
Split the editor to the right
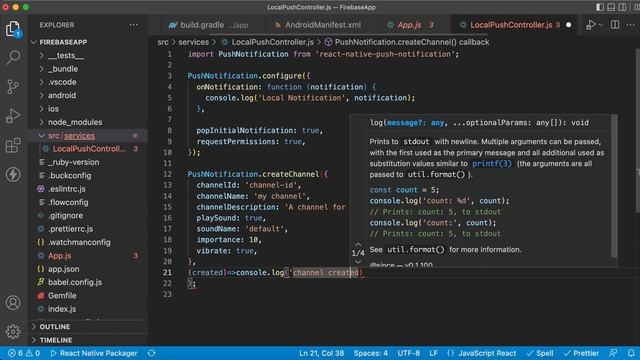pos(615,25)
